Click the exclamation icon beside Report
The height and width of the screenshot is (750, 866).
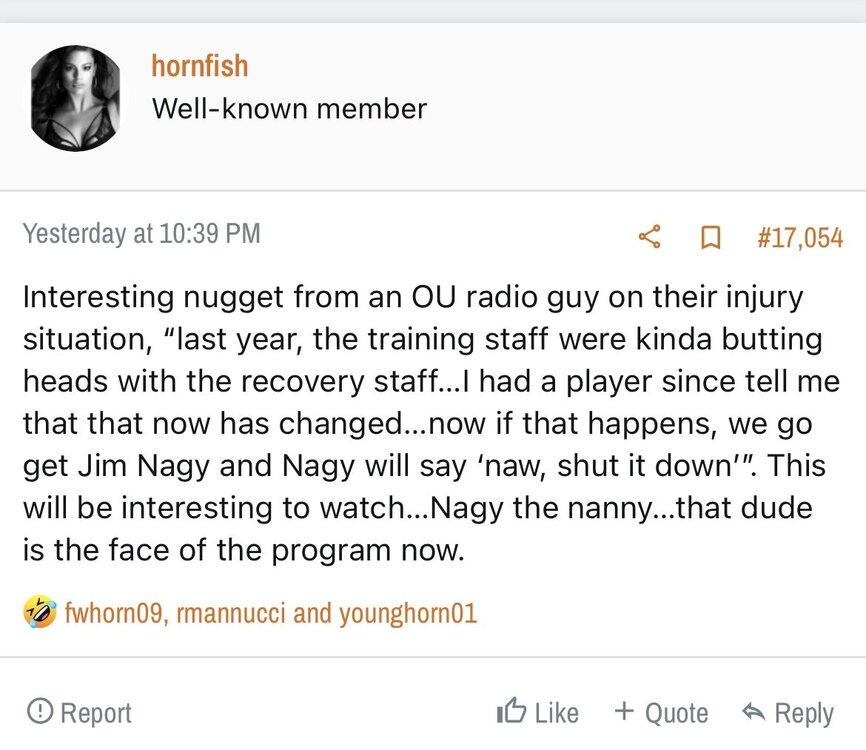40,711
